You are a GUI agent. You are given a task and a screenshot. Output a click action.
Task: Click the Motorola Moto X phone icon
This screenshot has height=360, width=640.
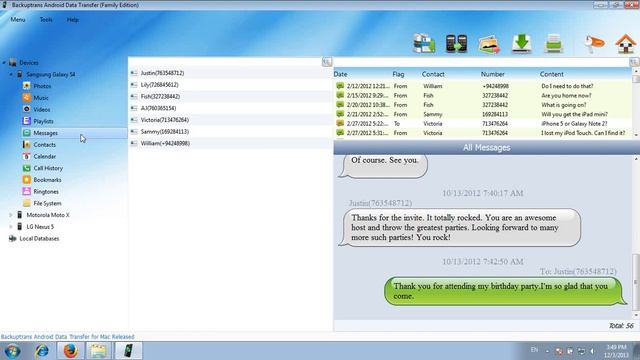19,215
